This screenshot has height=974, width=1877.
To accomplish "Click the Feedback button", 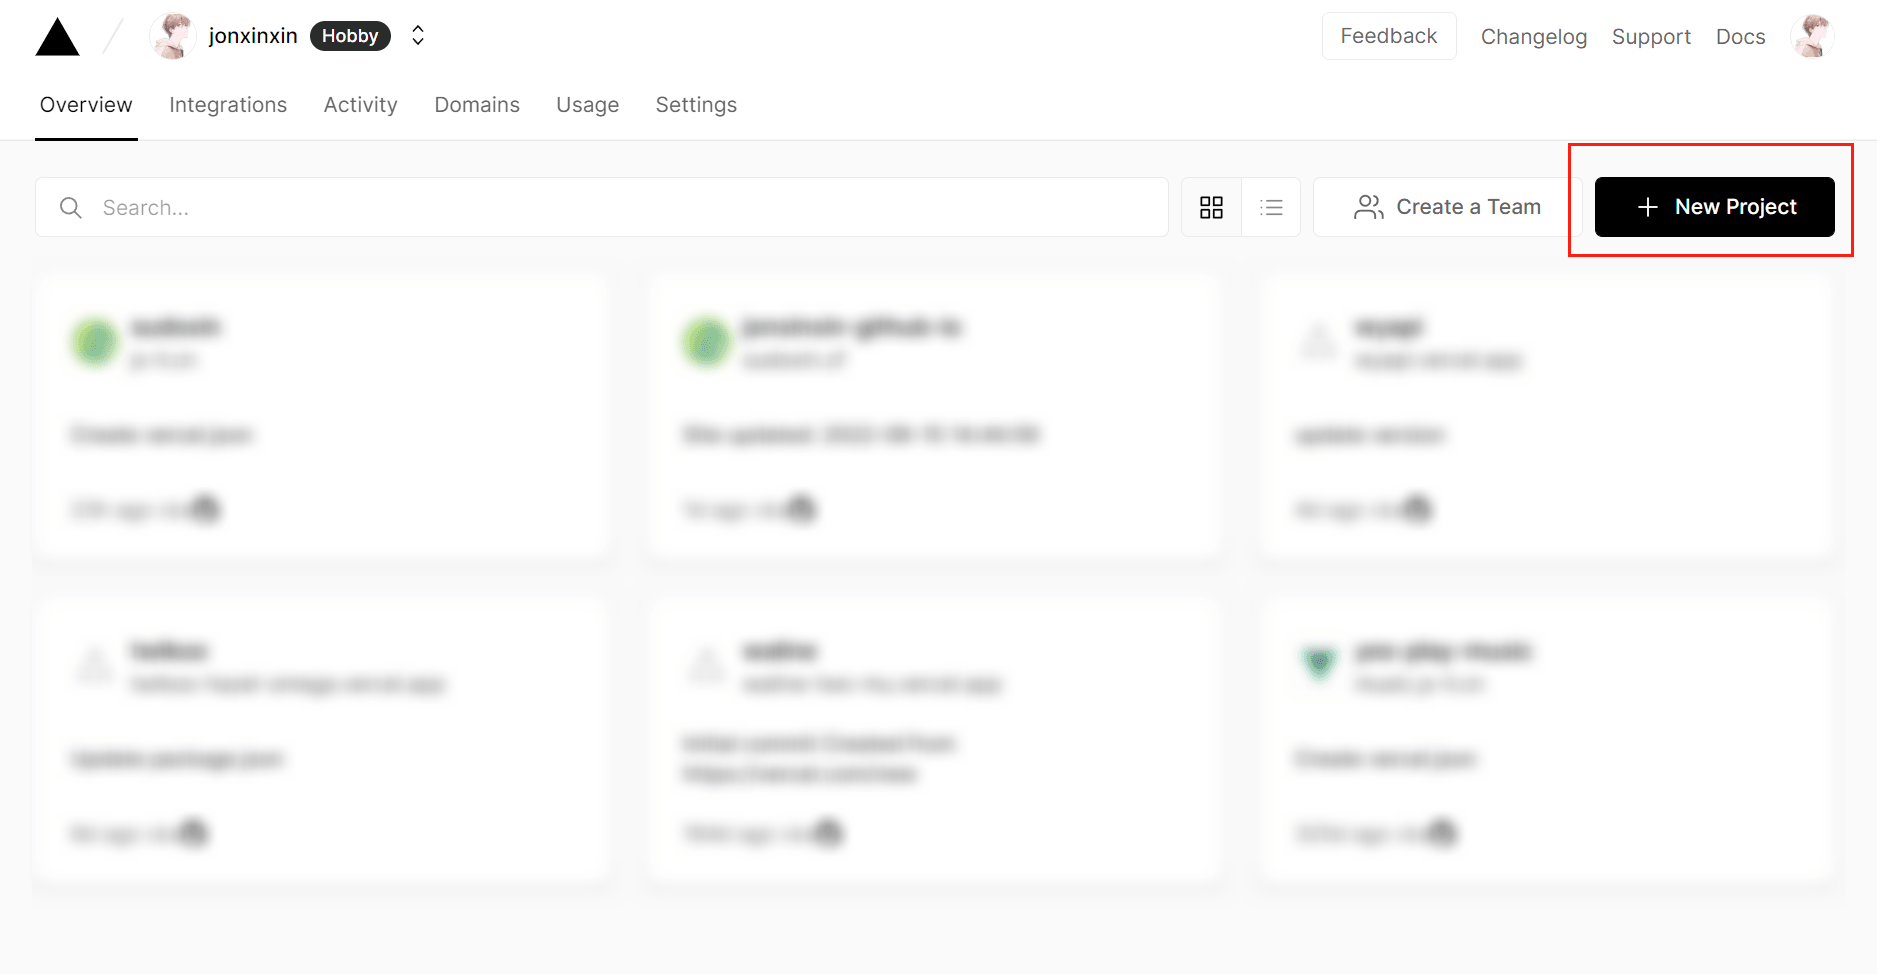I will click(1388, 36).
